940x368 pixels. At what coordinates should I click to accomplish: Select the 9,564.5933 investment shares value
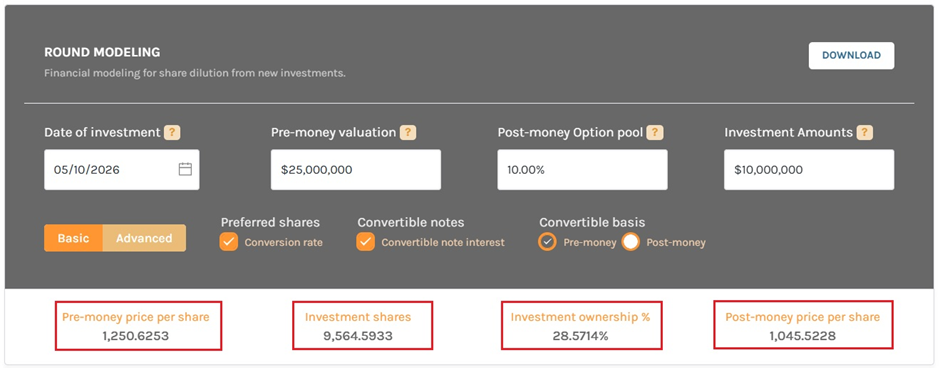358,336
